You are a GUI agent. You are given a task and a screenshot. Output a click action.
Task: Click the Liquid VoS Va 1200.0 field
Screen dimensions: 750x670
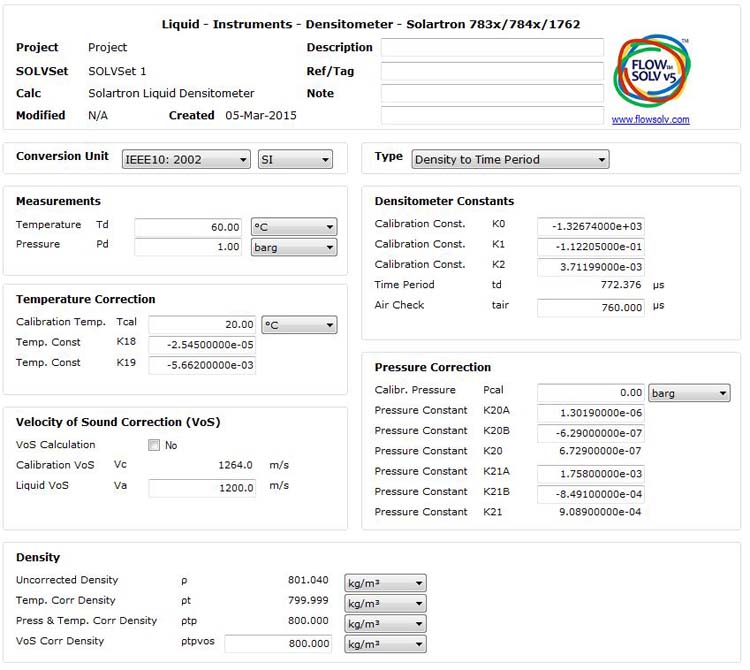[202, 488]
